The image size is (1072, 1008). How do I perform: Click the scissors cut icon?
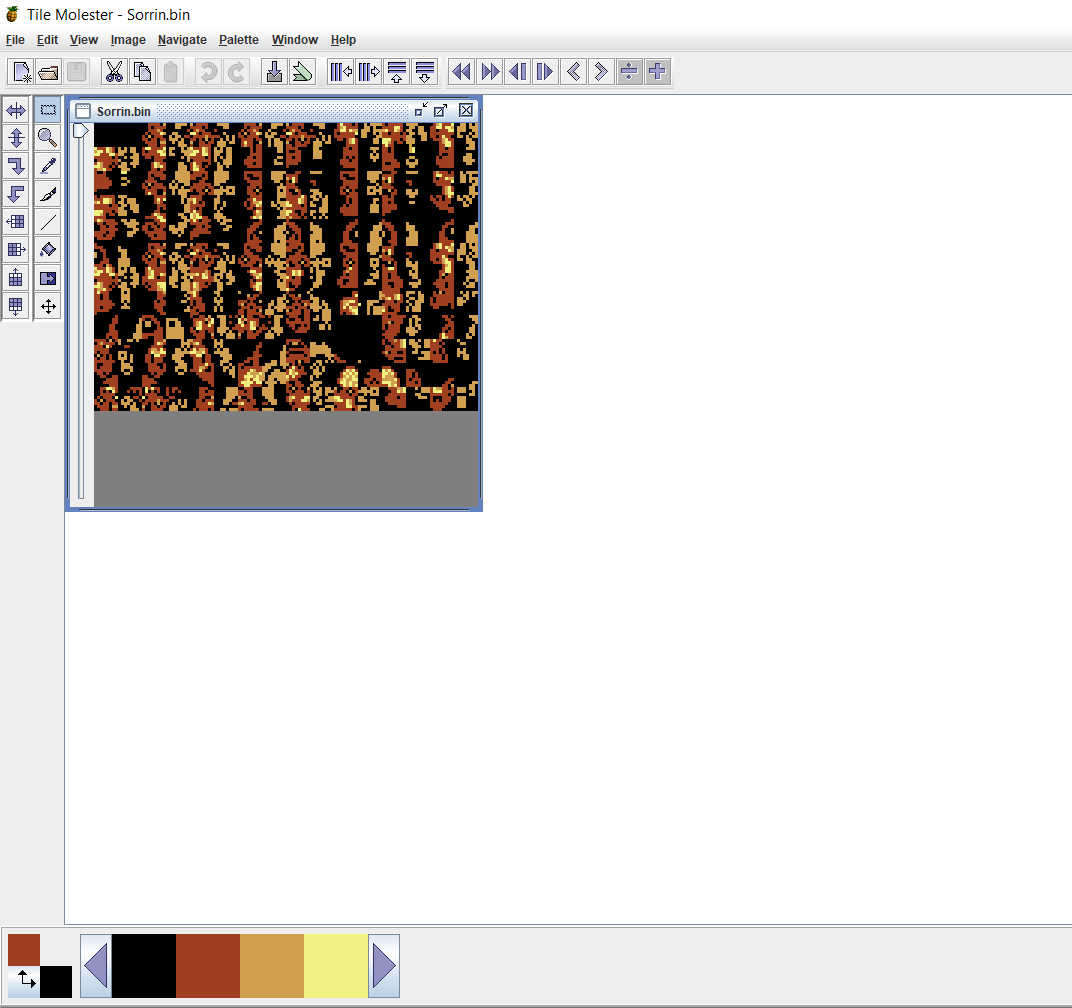click(114, 72)
